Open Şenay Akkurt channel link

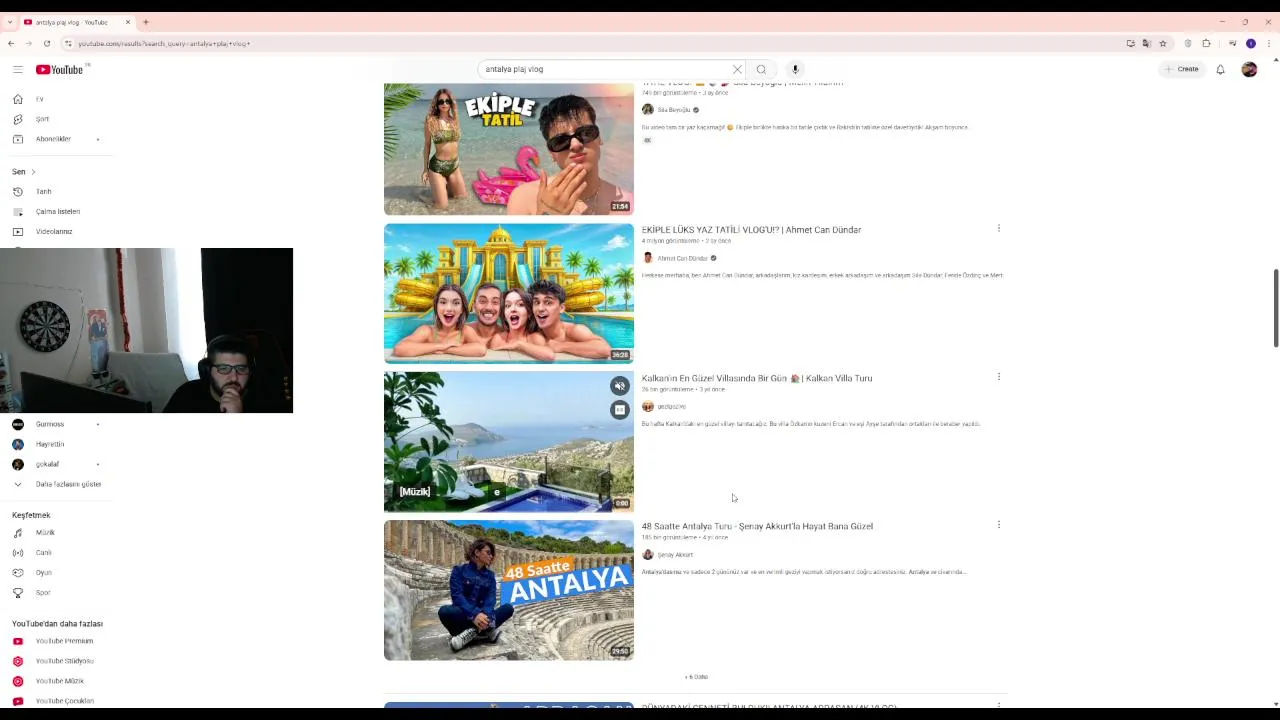coord(675,554)
